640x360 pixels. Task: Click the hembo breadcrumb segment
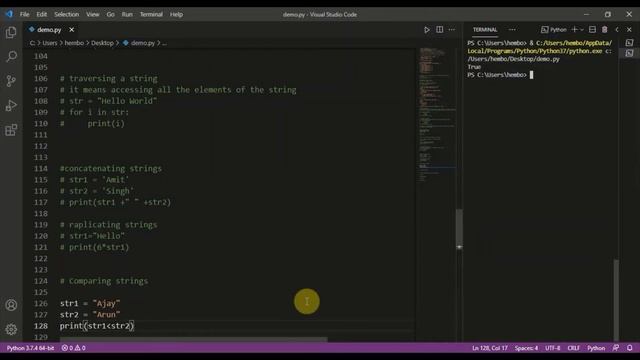point(74,43)
